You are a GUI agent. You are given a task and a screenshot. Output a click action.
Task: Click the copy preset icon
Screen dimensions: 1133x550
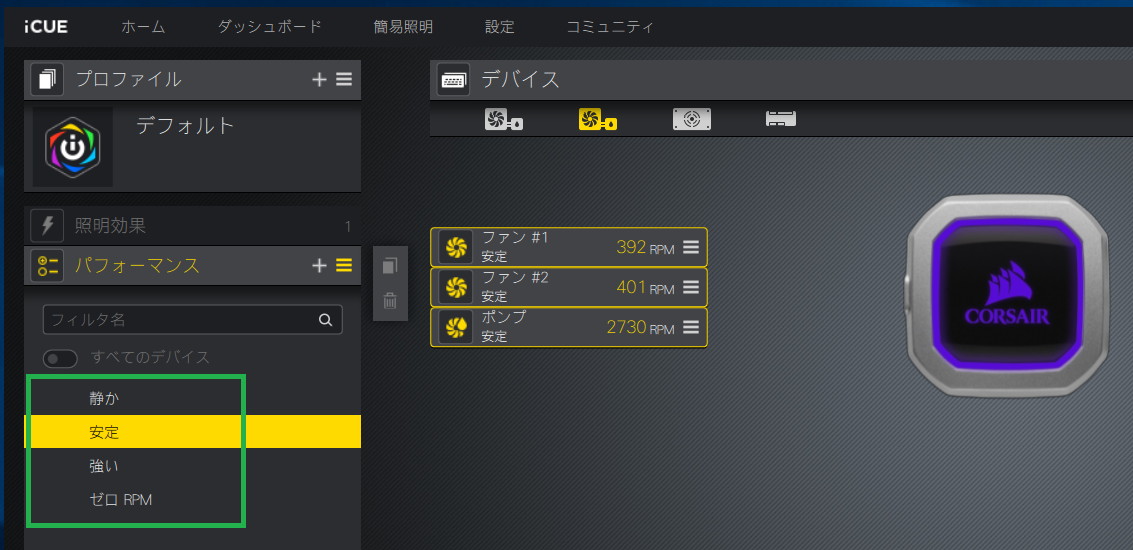coord(390,265)
